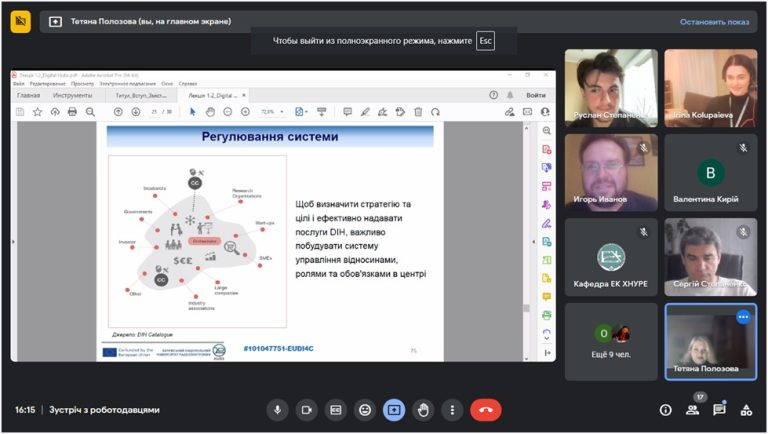Click the yellow presentation icon at top left
Viewport: 768px width, 434px height.
tap(21, 21)
